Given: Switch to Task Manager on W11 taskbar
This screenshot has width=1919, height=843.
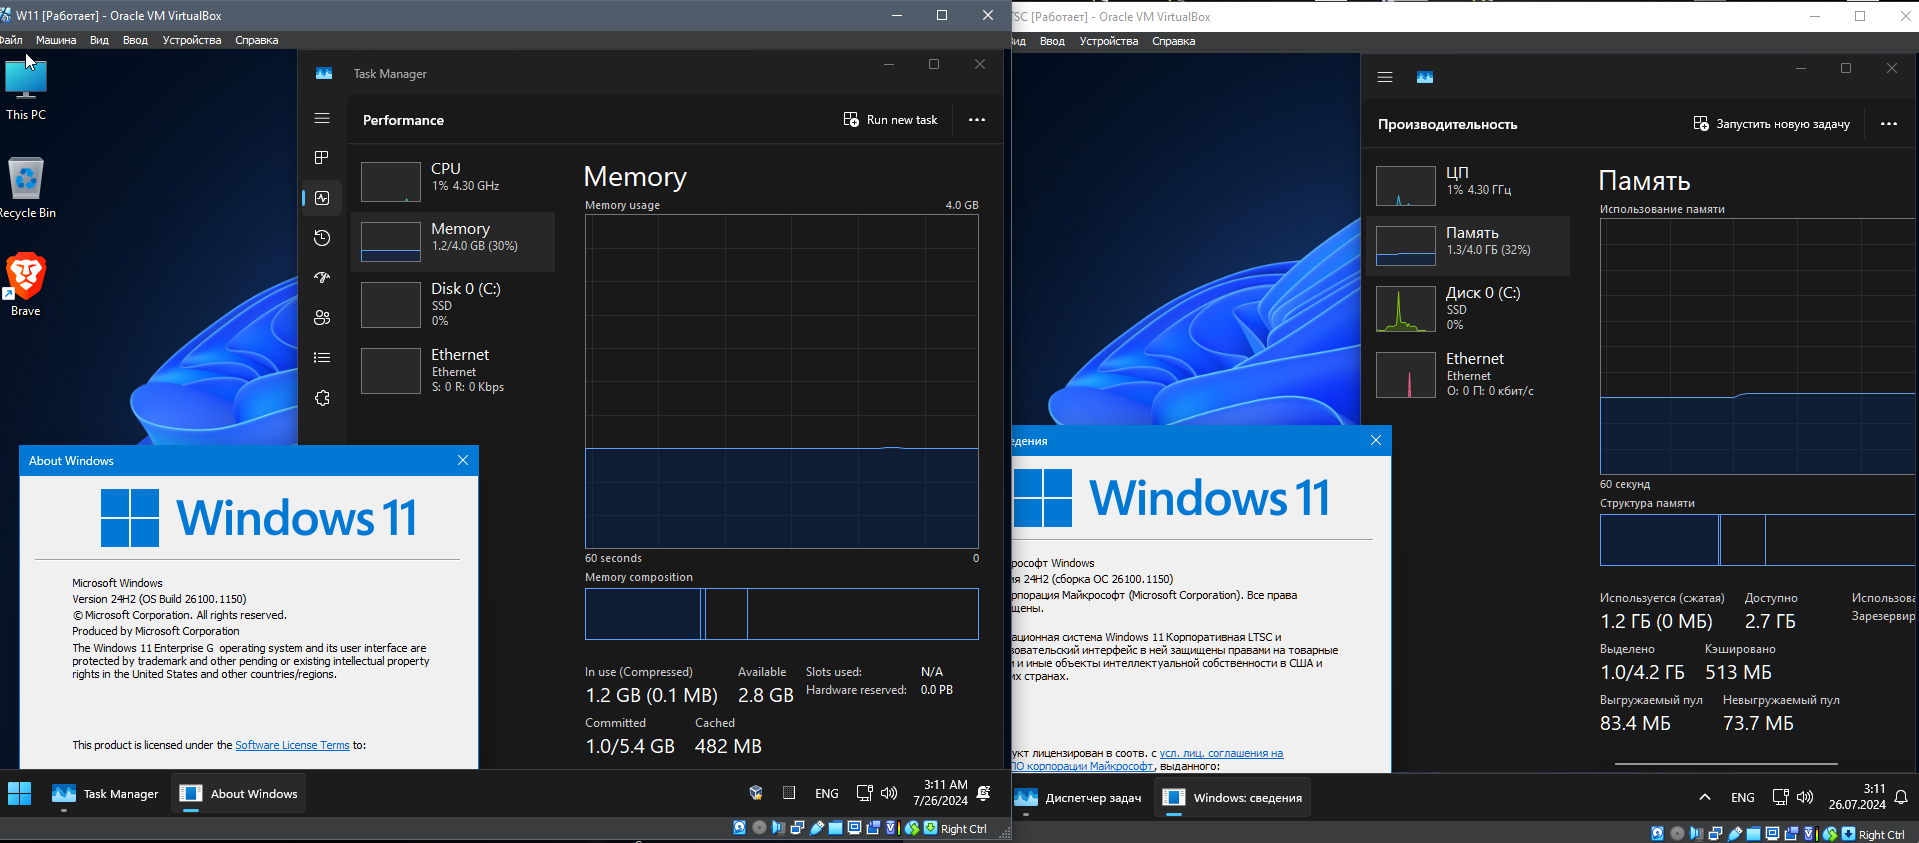Looking at the screenshot, I should (x=105, y=794).
